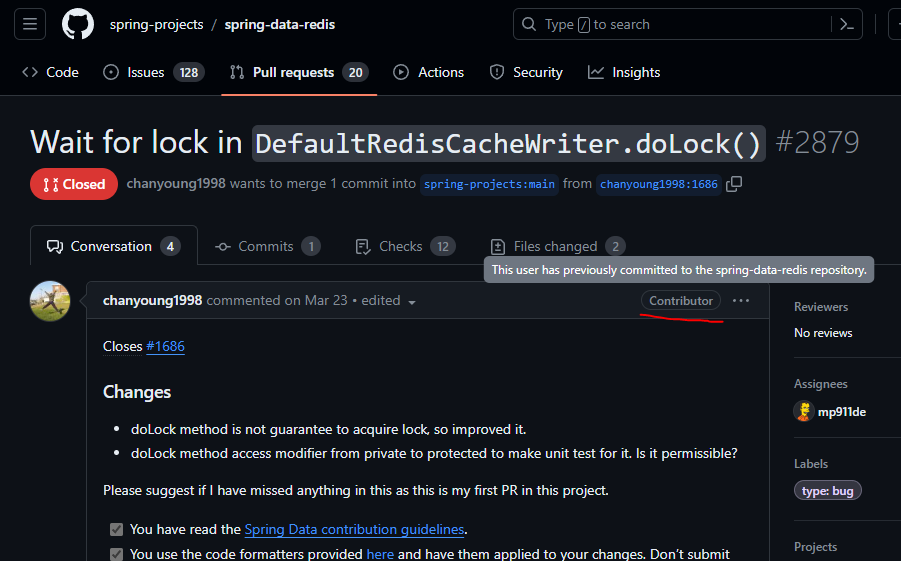The width and height of the screenshot is (901, 561).
Task: Click the 'Changes' heading in comment
Action: (x=137, y=392)
